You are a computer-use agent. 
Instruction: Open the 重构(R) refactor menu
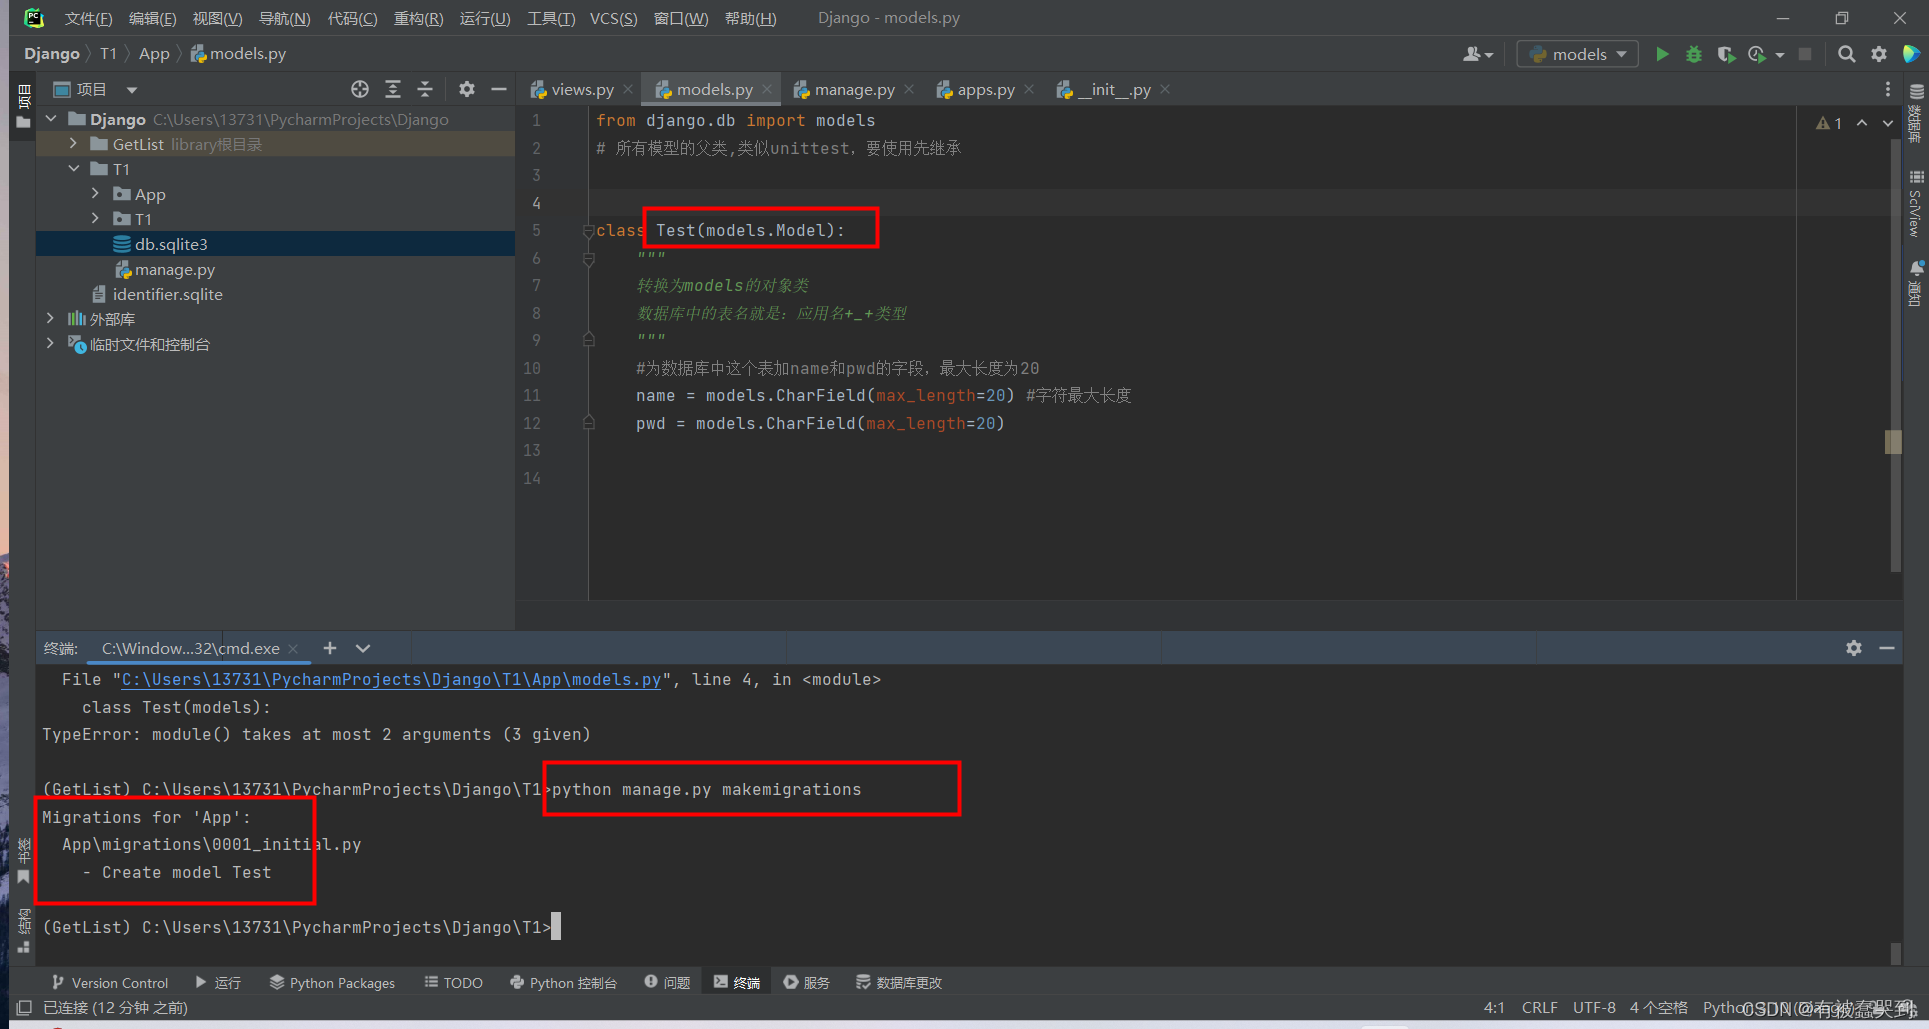pyautogui.click(x=418, y=18)
